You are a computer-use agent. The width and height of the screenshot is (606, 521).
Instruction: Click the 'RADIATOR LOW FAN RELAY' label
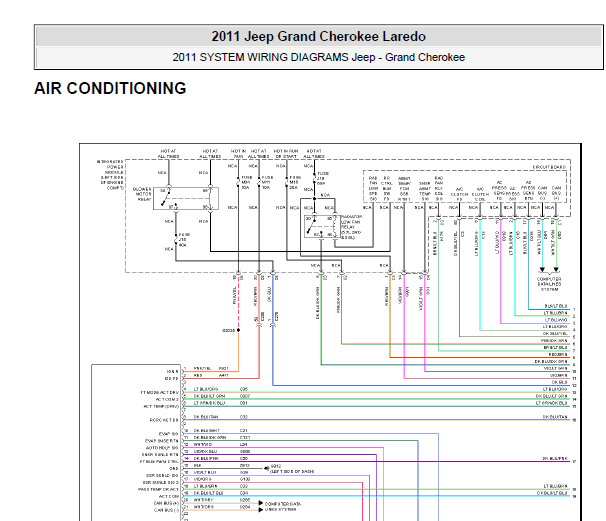tap(351, 227)
